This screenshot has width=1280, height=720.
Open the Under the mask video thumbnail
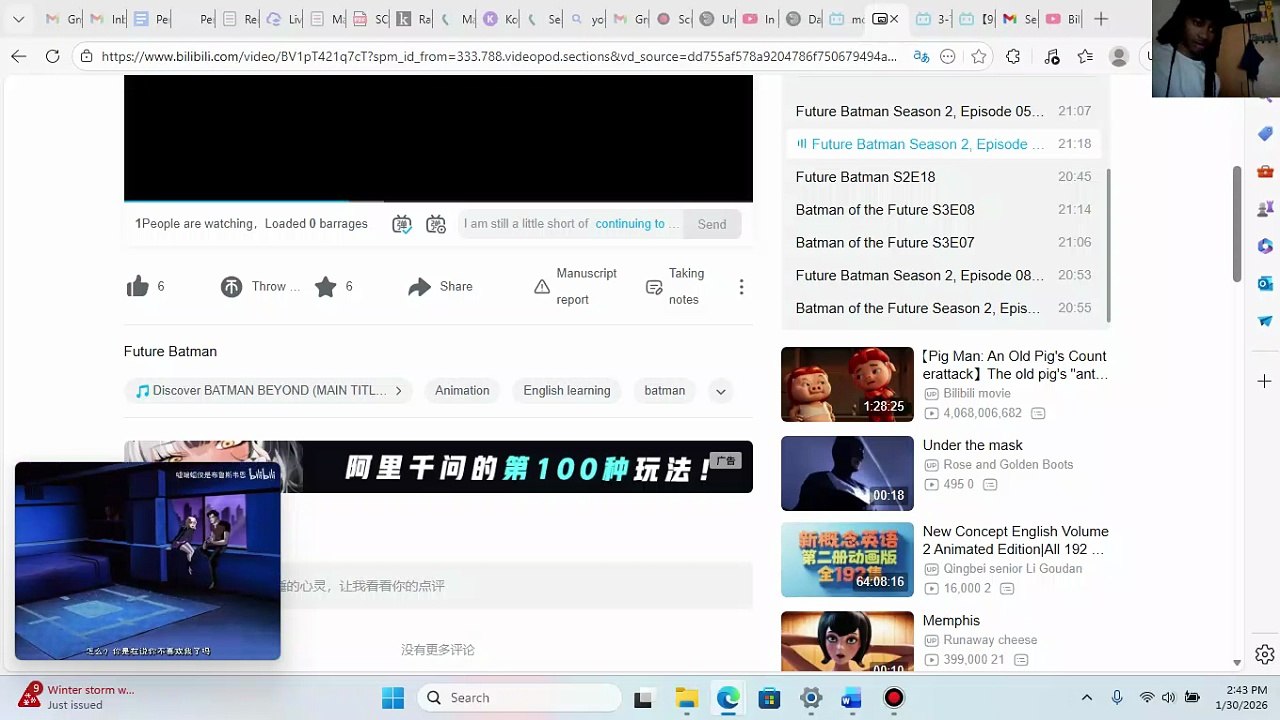(x=847, y=473)
